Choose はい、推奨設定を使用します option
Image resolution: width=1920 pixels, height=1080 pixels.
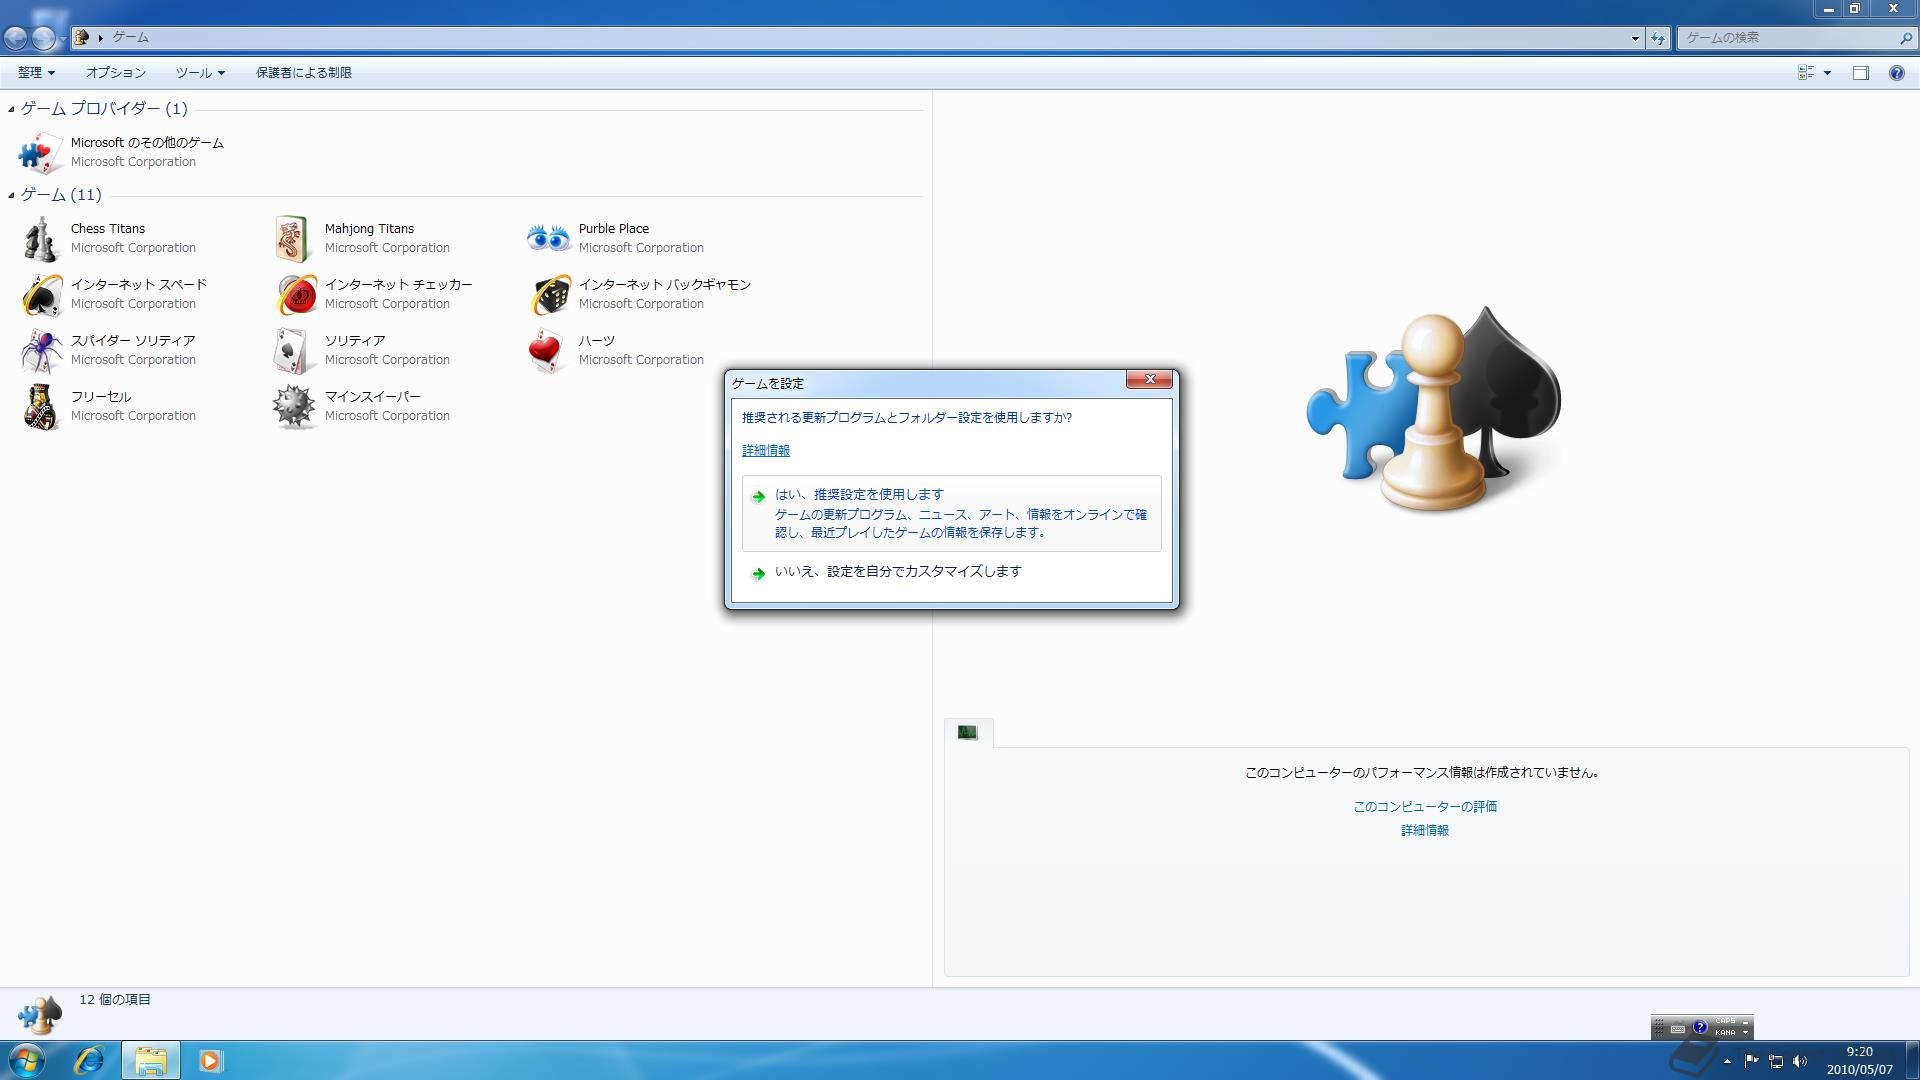tap(951, 513)
